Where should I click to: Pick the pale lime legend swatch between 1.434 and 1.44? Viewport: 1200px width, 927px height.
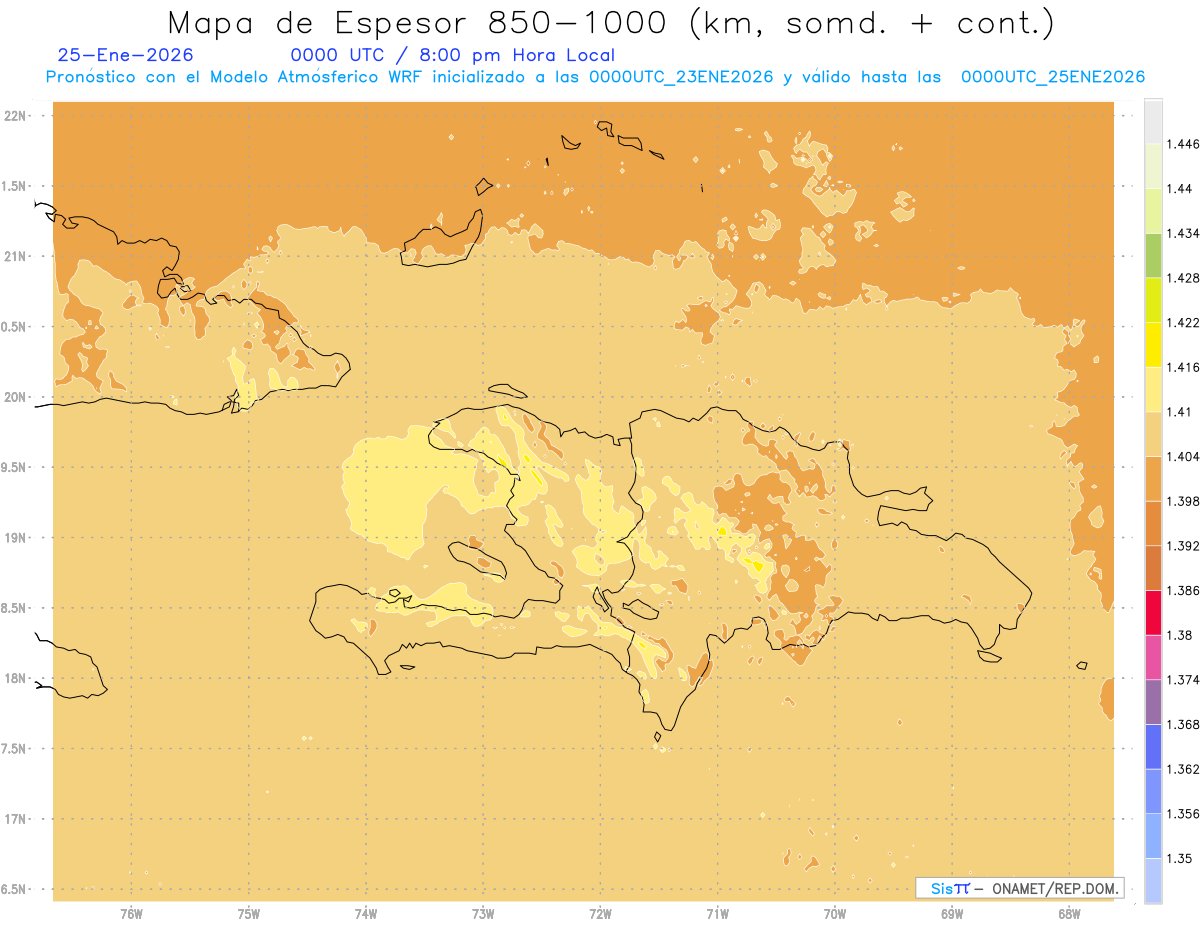[1153, 210]
